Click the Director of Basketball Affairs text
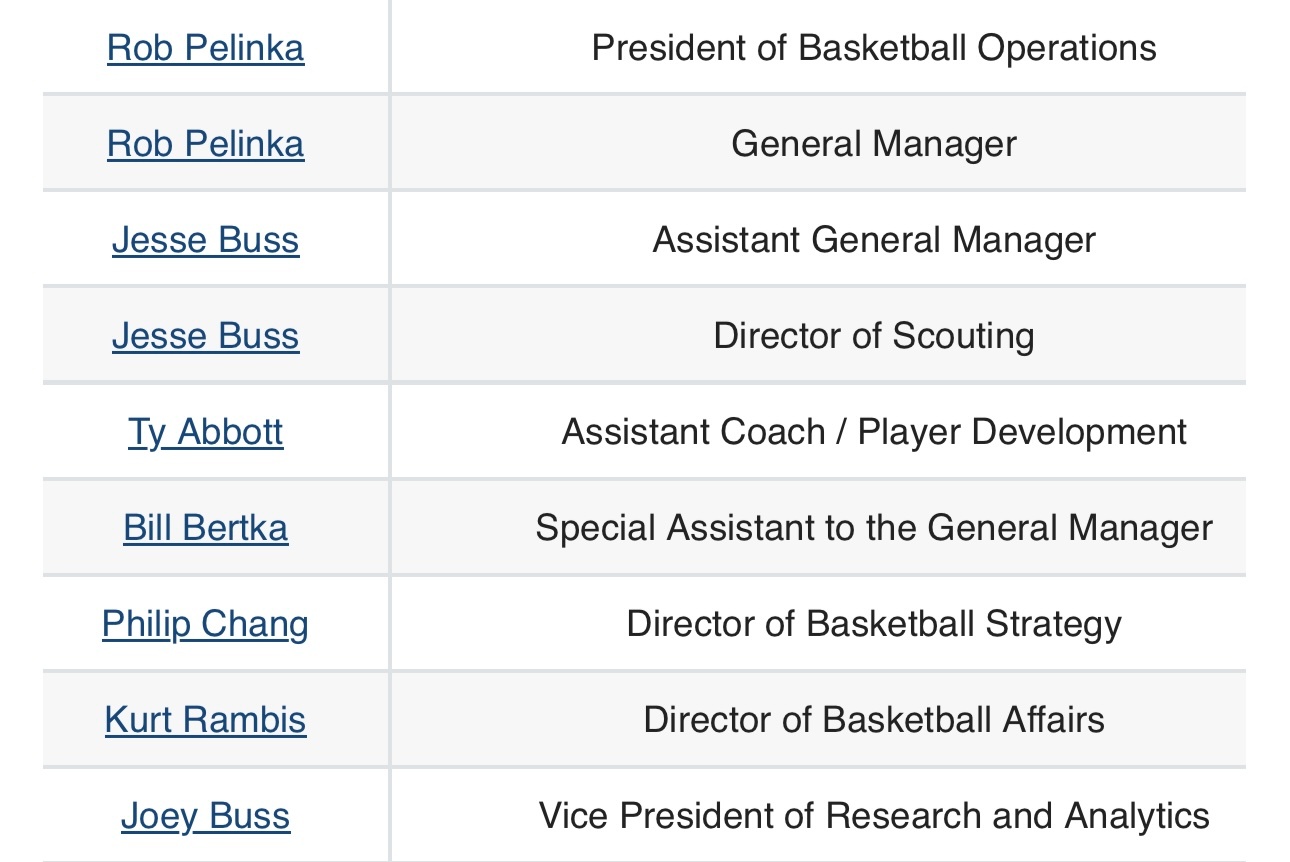 [874, 720]
